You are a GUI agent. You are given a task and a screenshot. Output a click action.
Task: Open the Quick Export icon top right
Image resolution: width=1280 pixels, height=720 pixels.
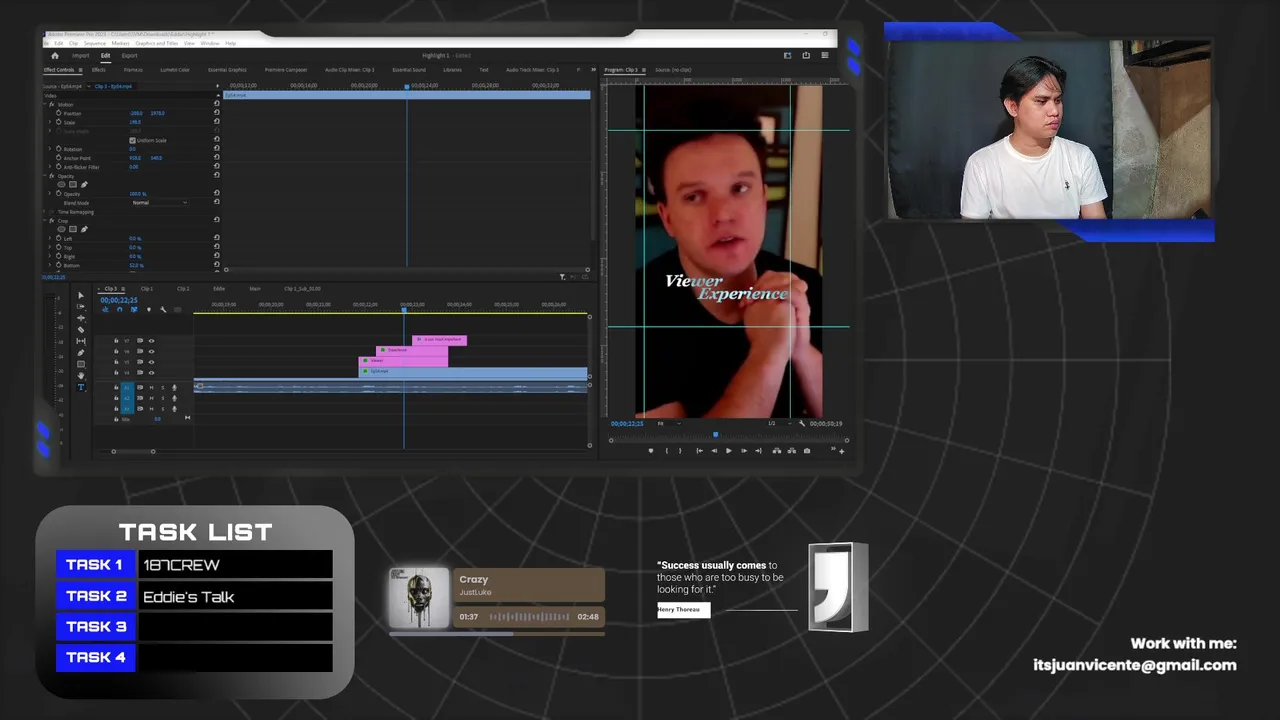[x=806, y=56]
